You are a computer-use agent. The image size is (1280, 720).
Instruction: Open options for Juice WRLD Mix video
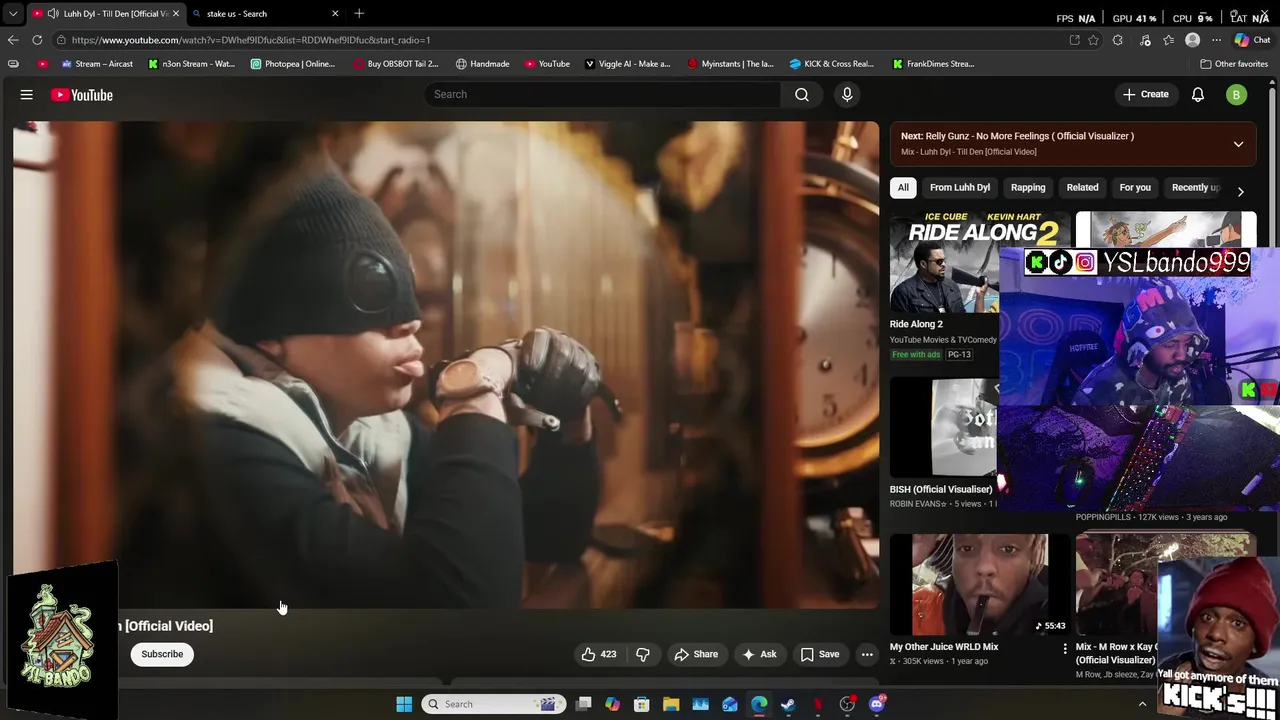1065,649
